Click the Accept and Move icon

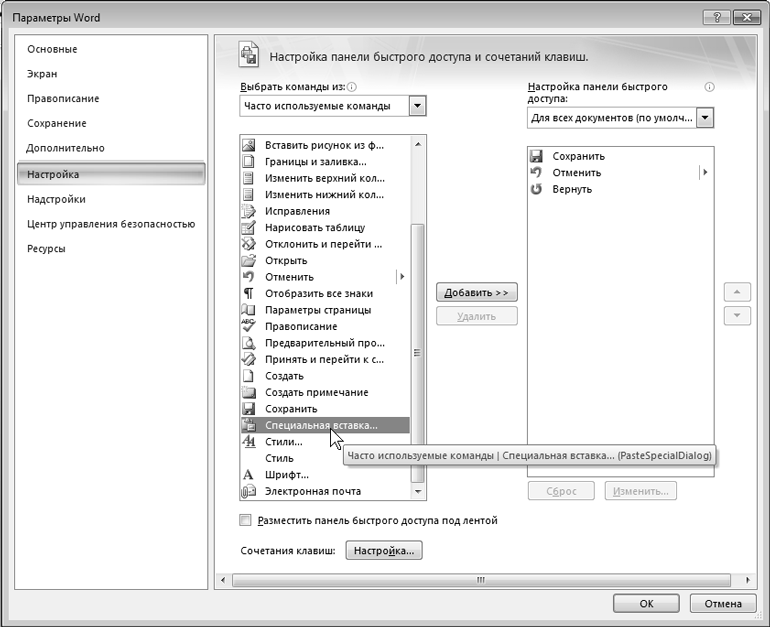point(249,359)
